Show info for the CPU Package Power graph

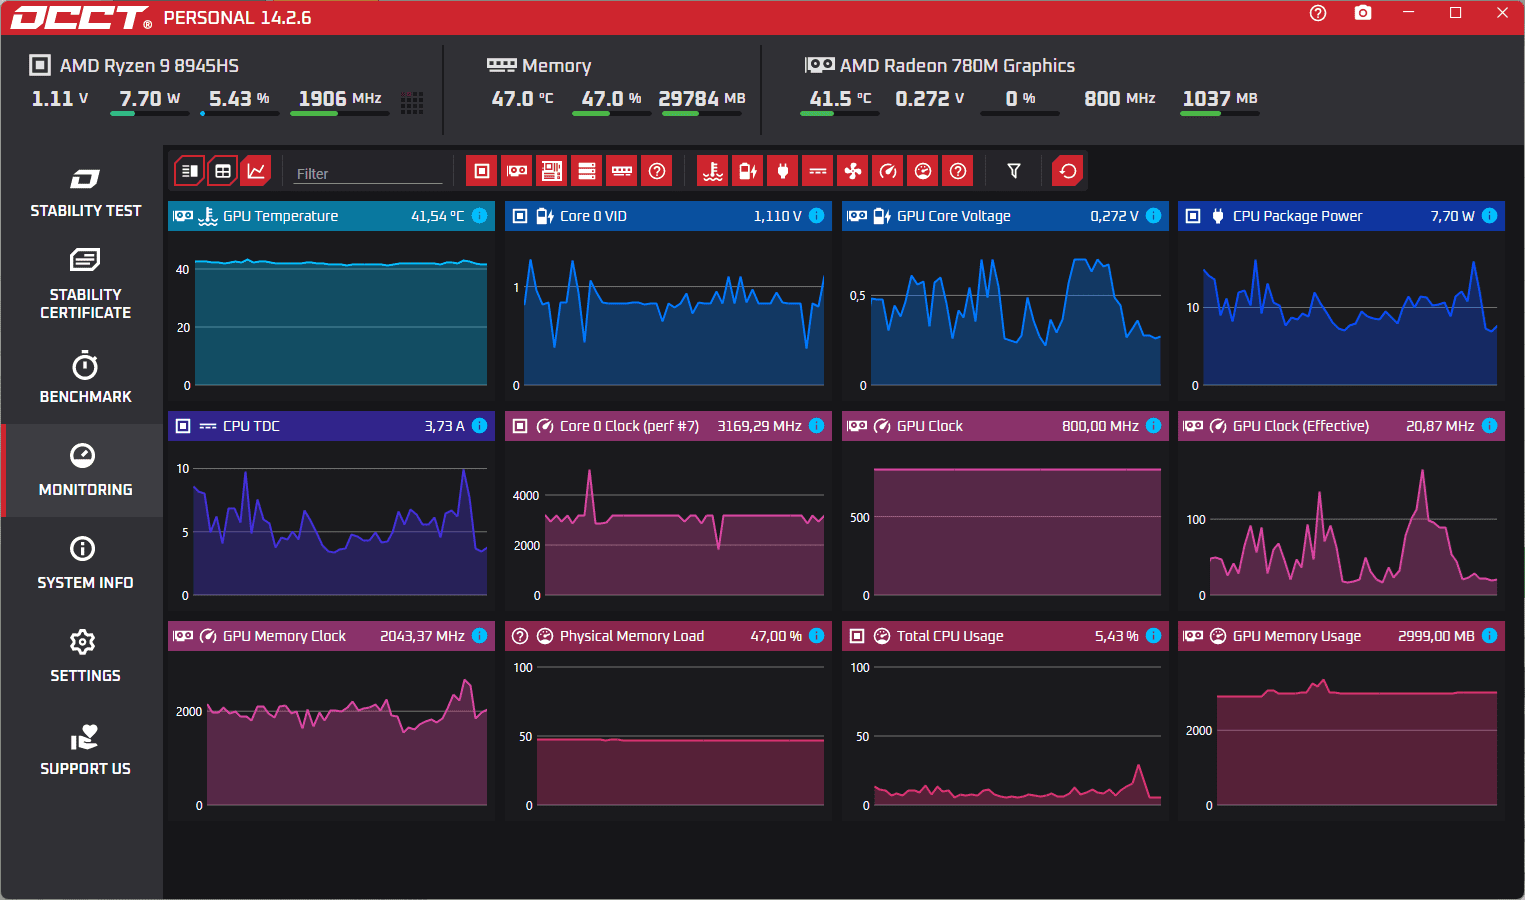click(x=1490, y=216)
